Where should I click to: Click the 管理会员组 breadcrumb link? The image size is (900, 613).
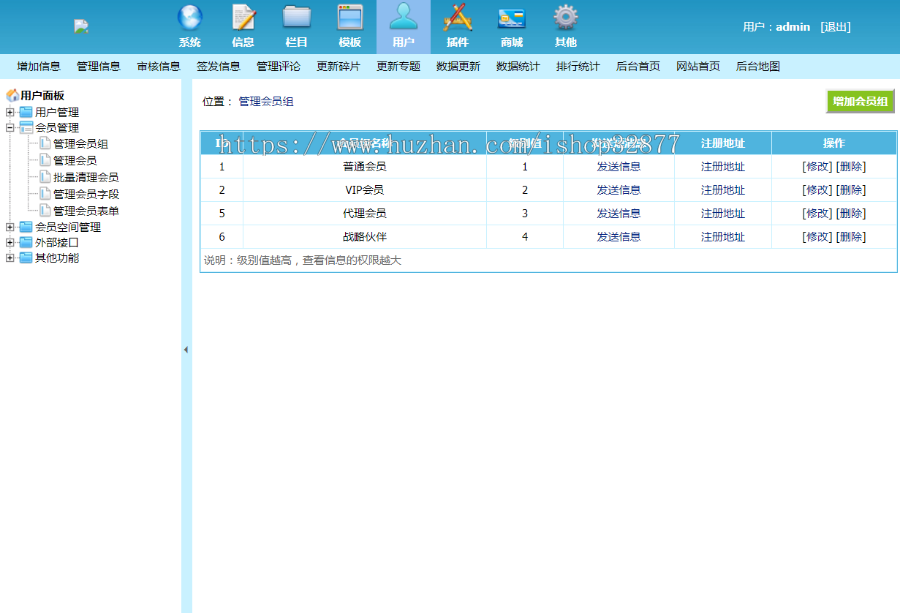point(266,102)
